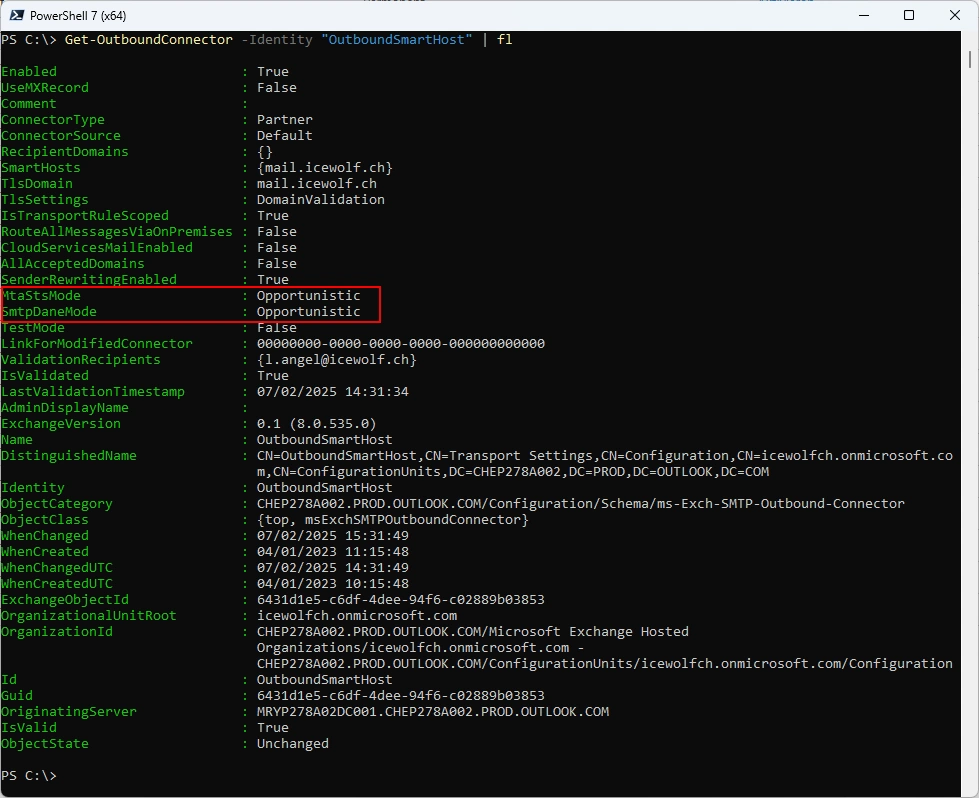Click the TlsSettings DomainValidation value
This screenshot has width=979, height=798.
point(320,200)
